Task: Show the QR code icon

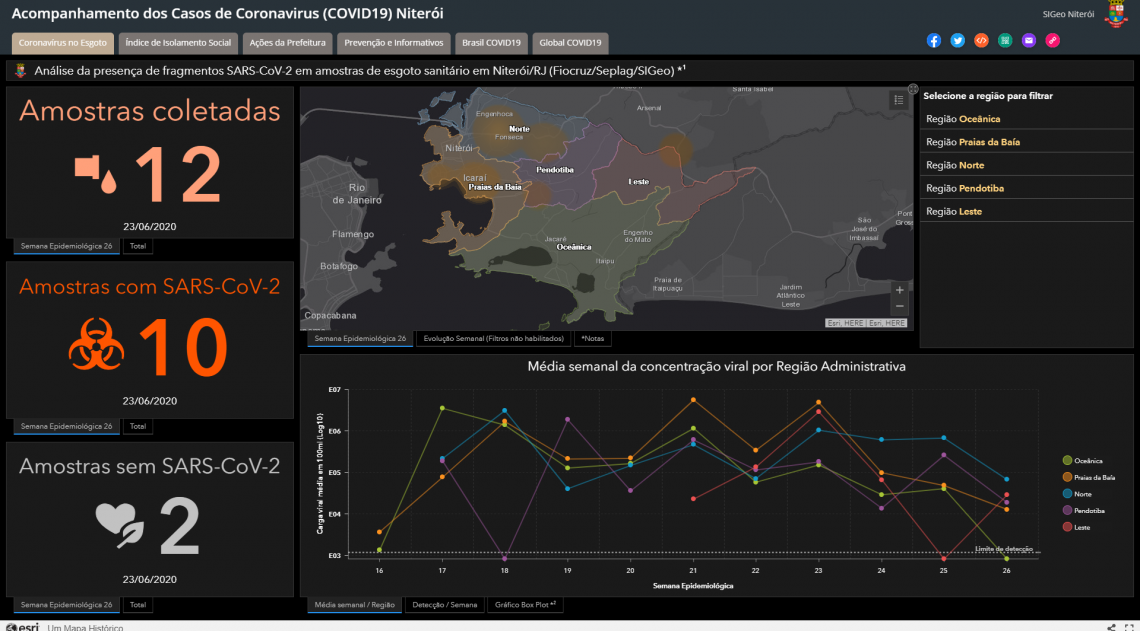Action: click(x=1005, y=41)
